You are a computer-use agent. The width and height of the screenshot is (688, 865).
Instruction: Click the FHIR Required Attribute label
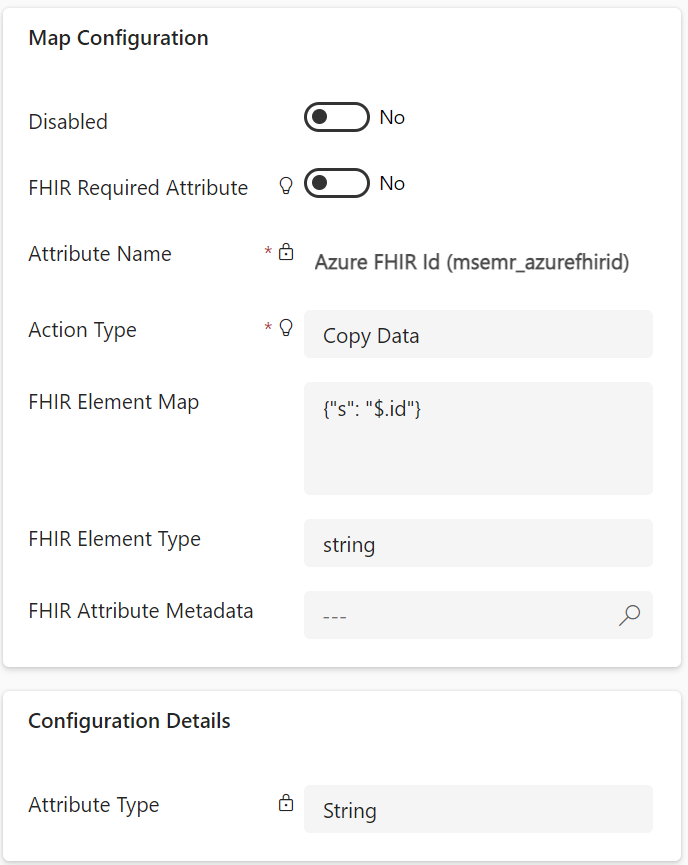click(x=138, y=188)
